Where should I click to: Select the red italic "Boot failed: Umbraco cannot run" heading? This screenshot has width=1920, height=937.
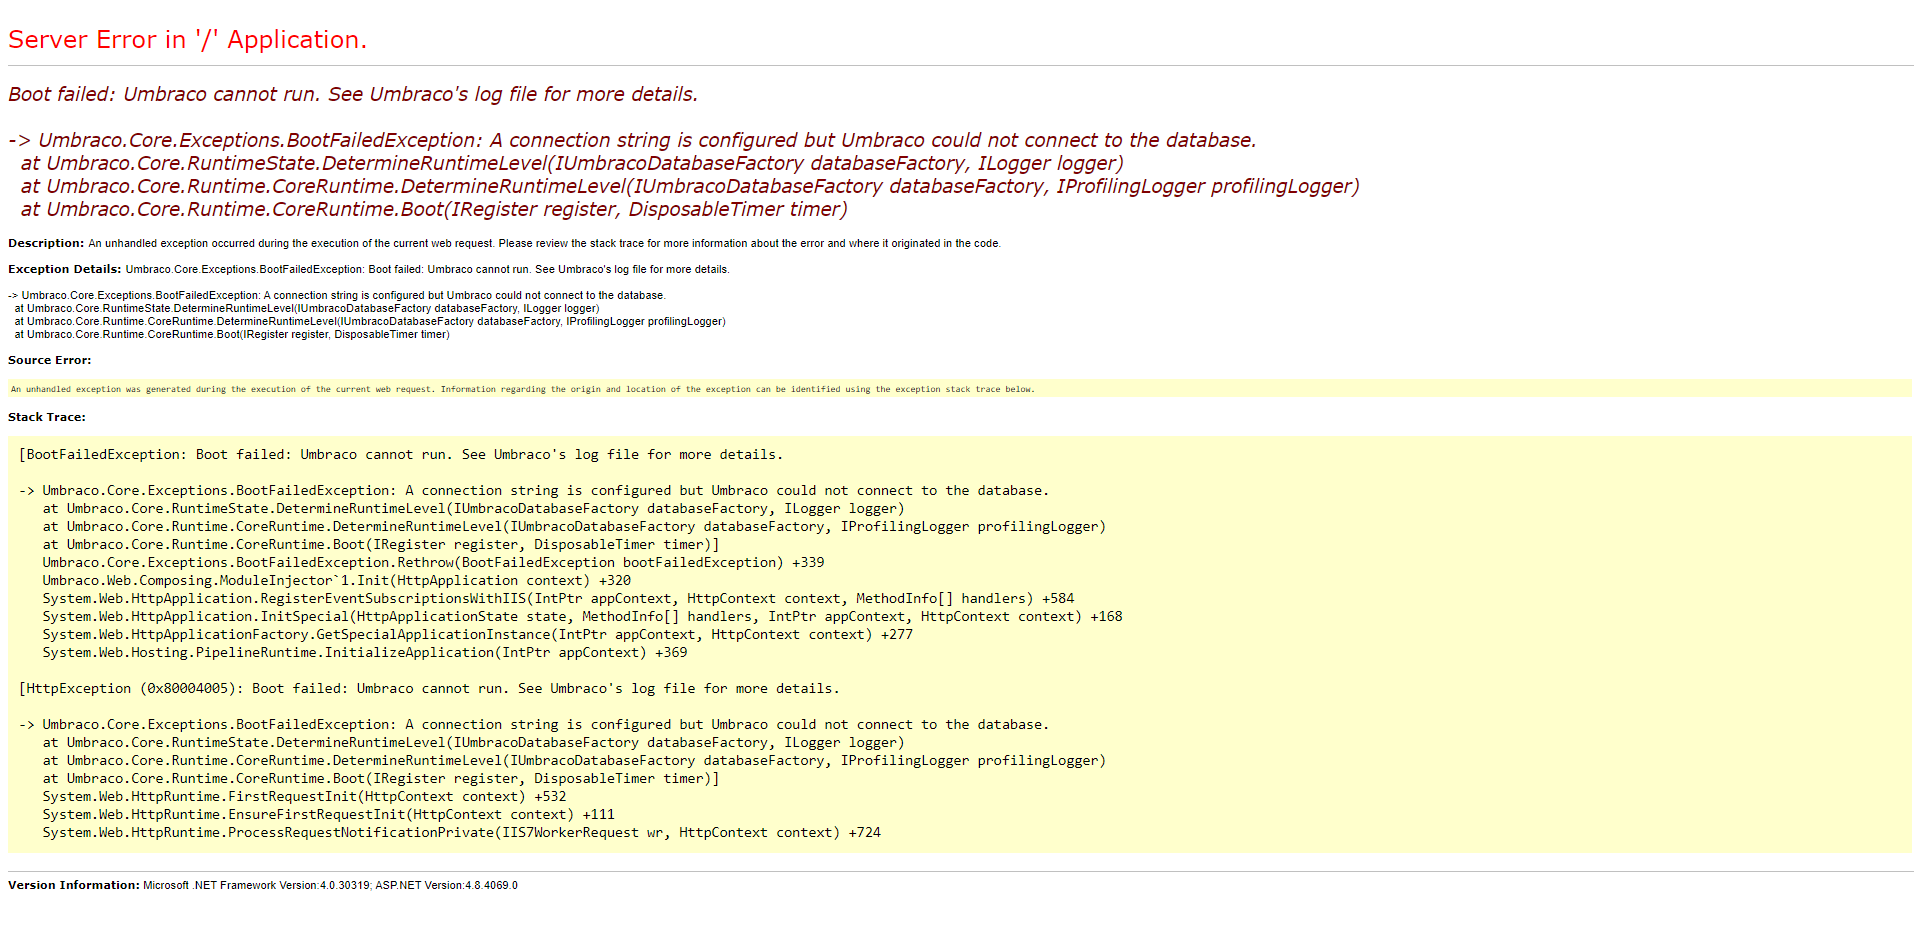[353, 94]
